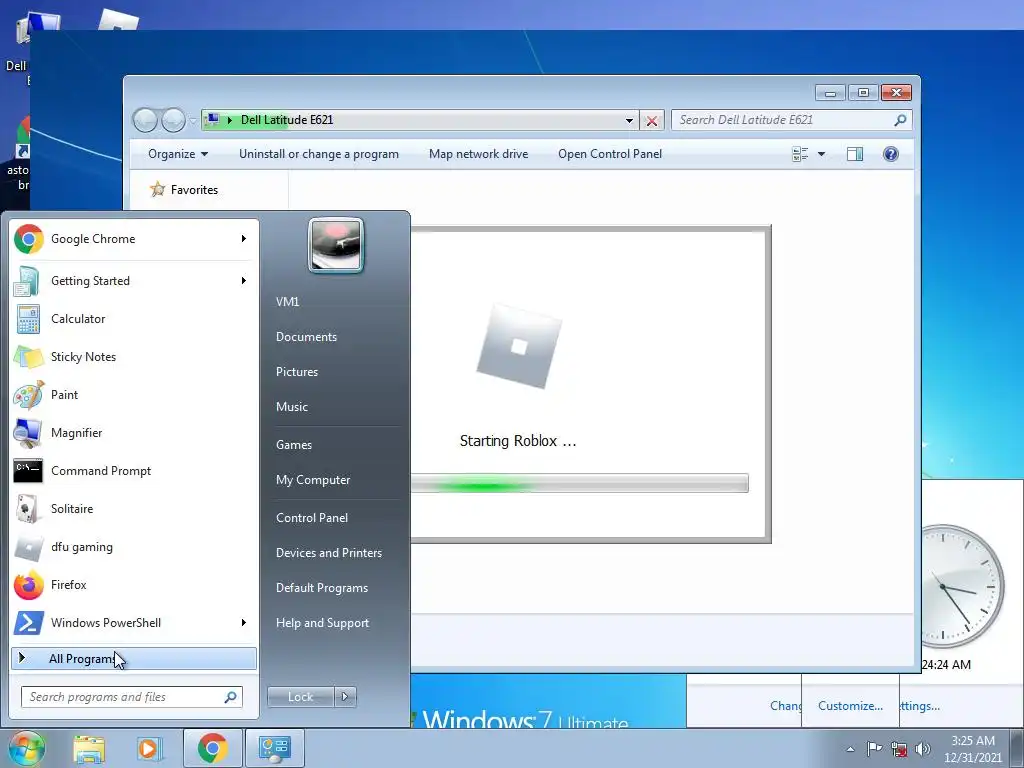
Task: Open Sticky Notes
Action: (134, 357)
